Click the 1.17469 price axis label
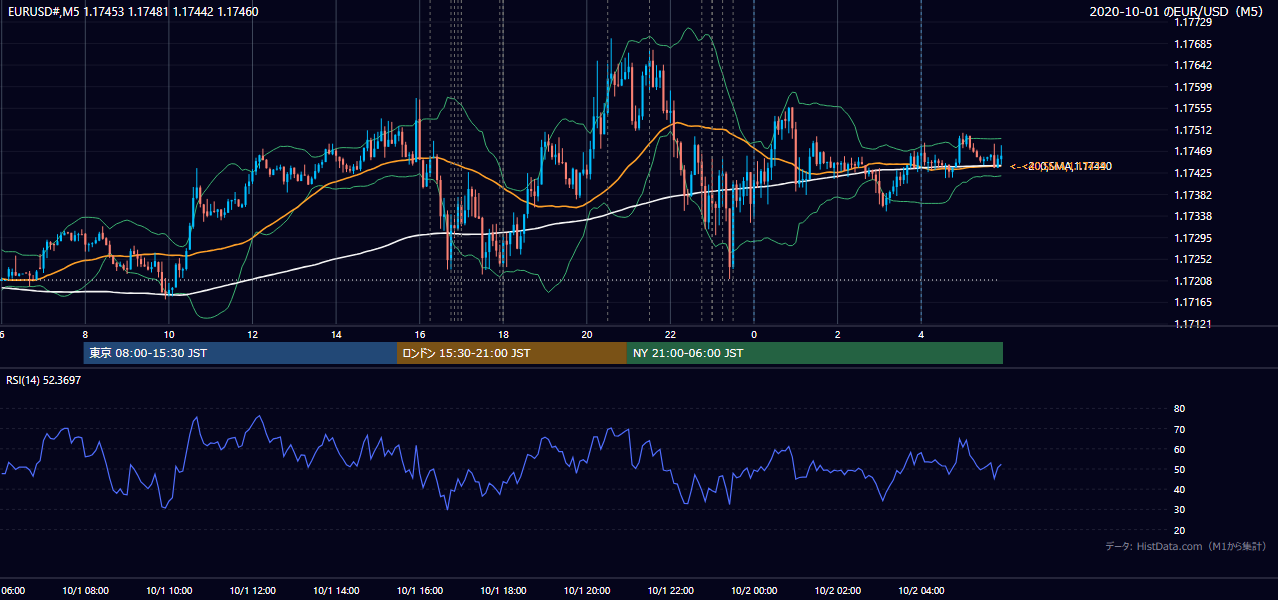 1194,151
